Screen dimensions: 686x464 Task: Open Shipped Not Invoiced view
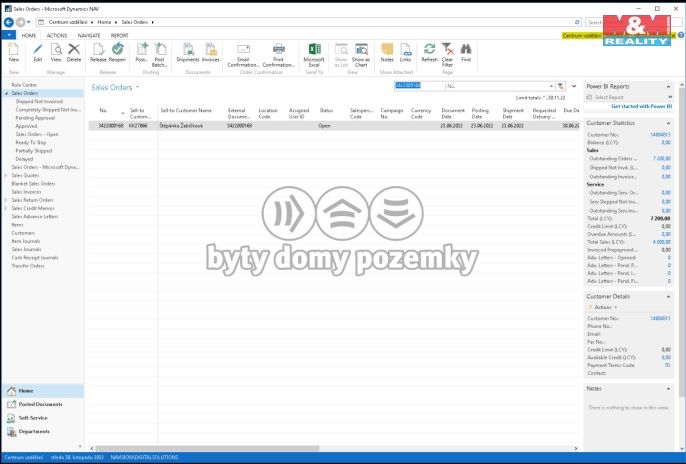click(x=39, y=101)
